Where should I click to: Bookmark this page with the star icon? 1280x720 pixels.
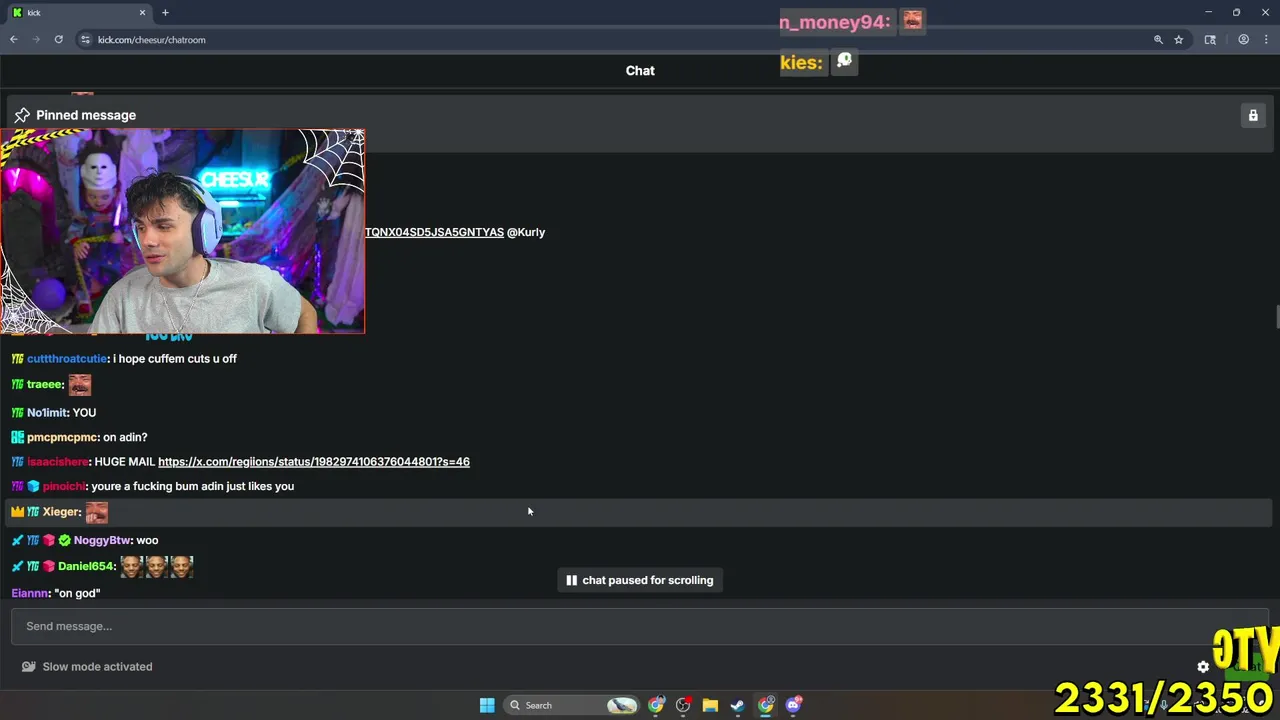[1179, 40]
